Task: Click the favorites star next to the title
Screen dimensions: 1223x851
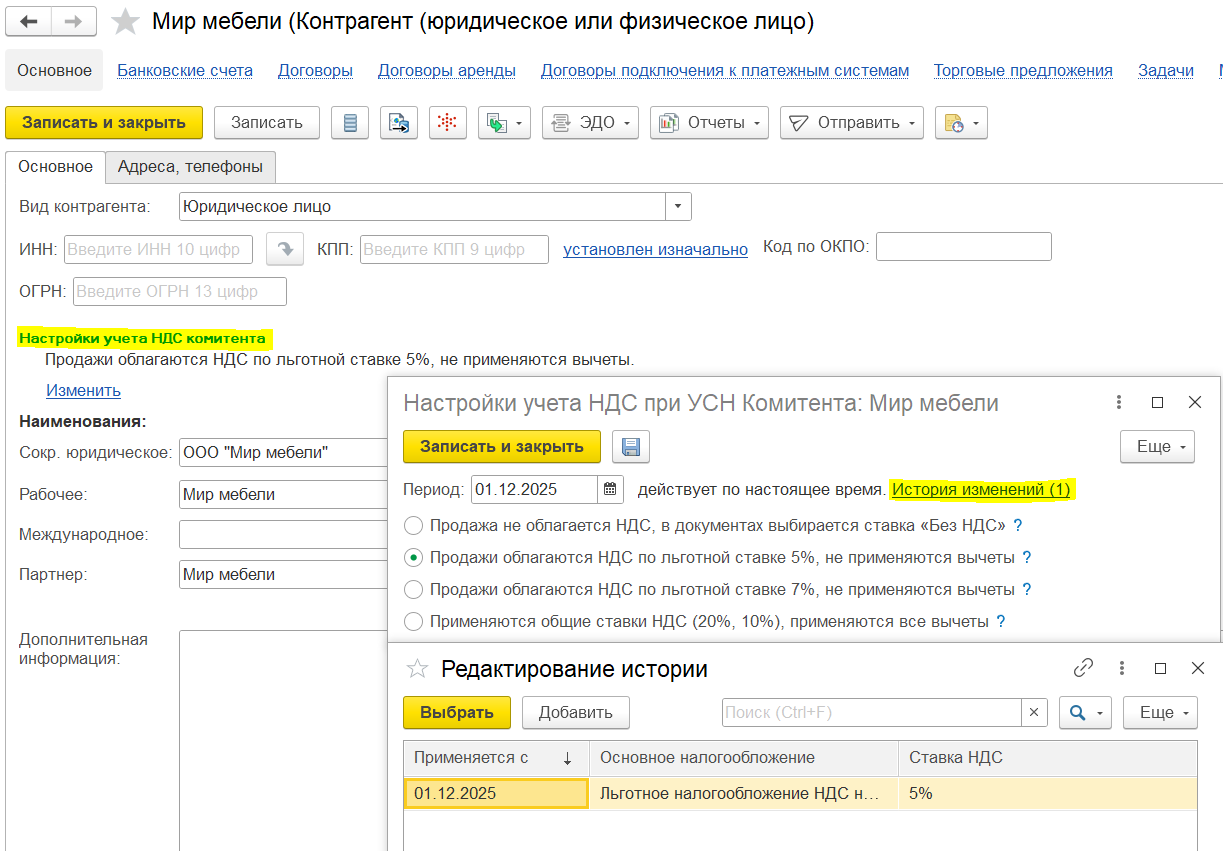Action: pyautogui.click(x=125, y=22)
